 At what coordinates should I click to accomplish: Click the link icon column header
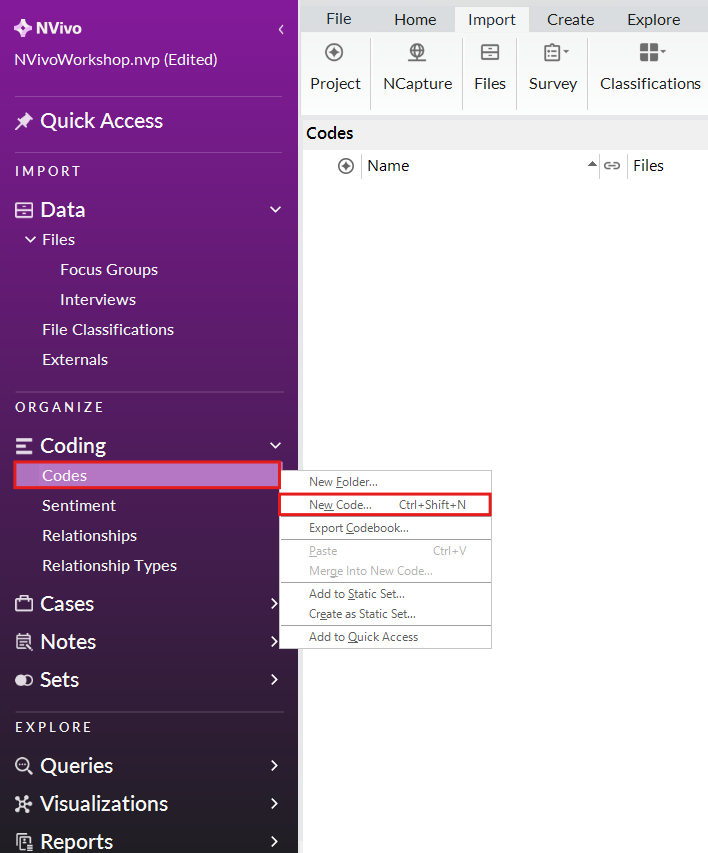tap(612, 166)
